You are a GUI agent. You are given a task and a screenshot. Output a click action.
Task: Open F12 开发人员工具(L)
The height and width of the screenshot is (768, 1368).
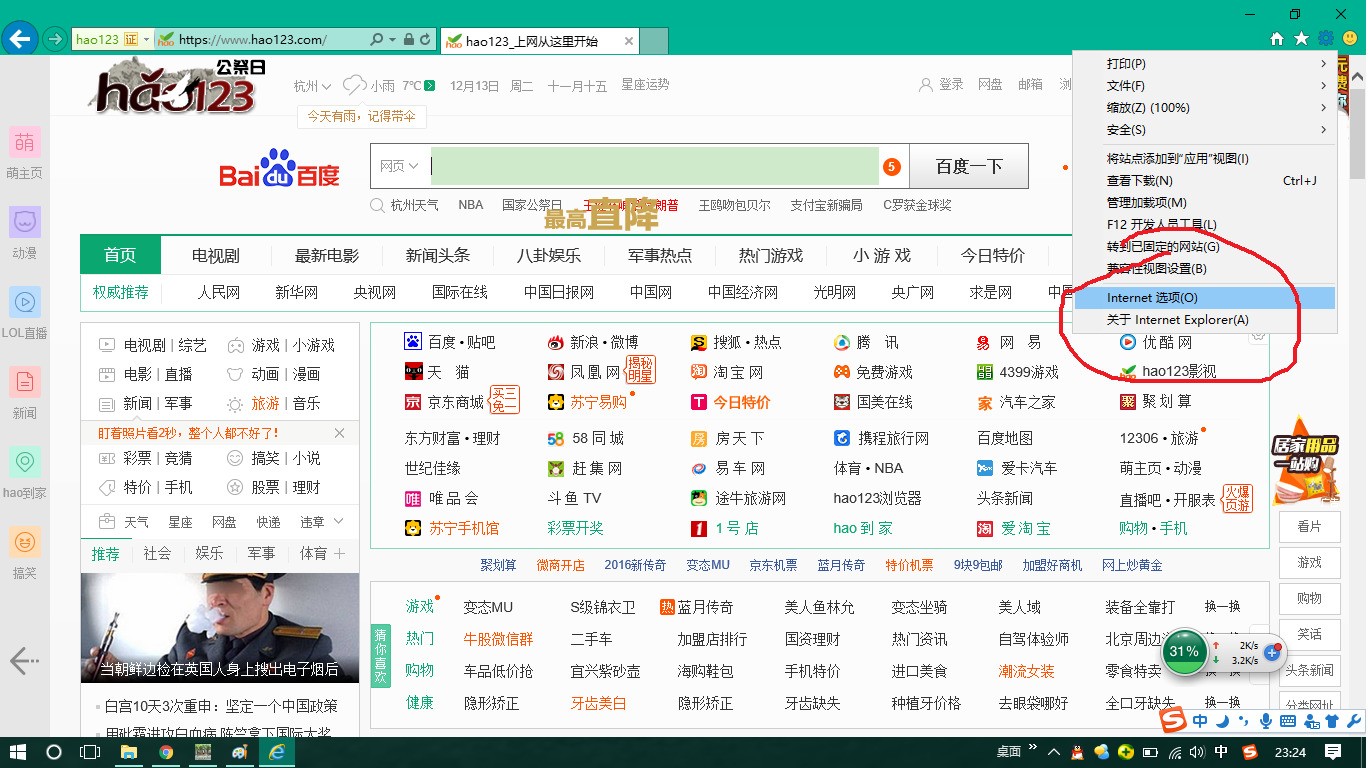point(1203,225)
